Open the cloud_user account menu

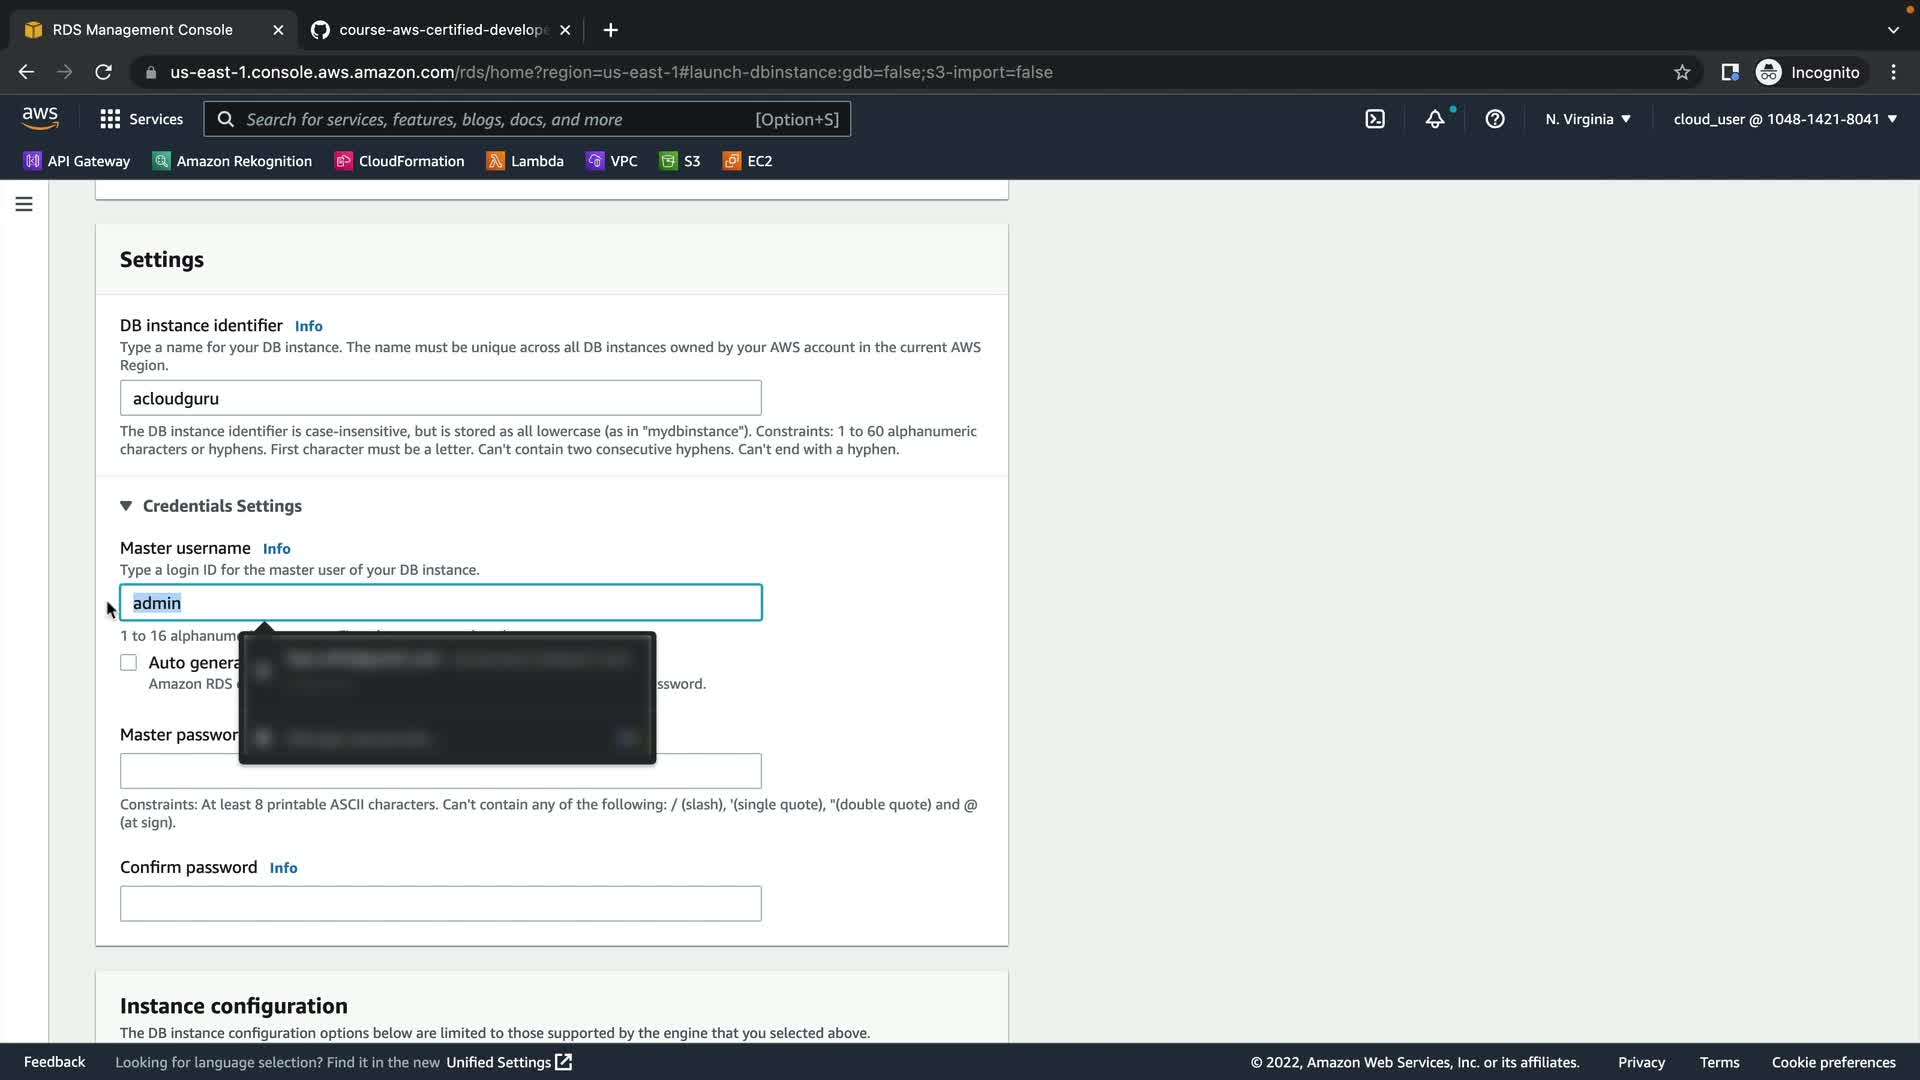coord(1785,119)
